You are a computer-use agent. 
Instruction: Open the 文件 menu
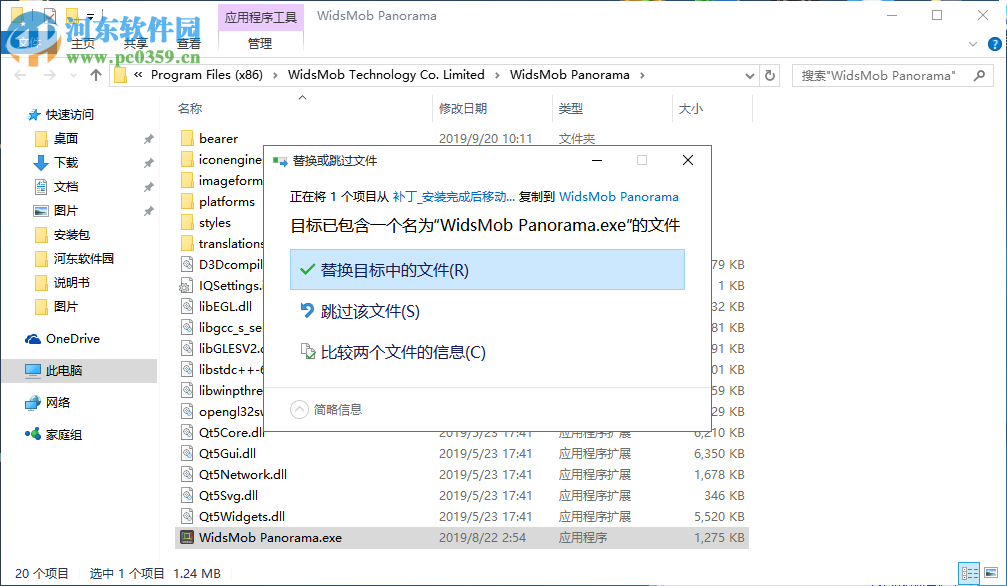(x=30, y=43)
